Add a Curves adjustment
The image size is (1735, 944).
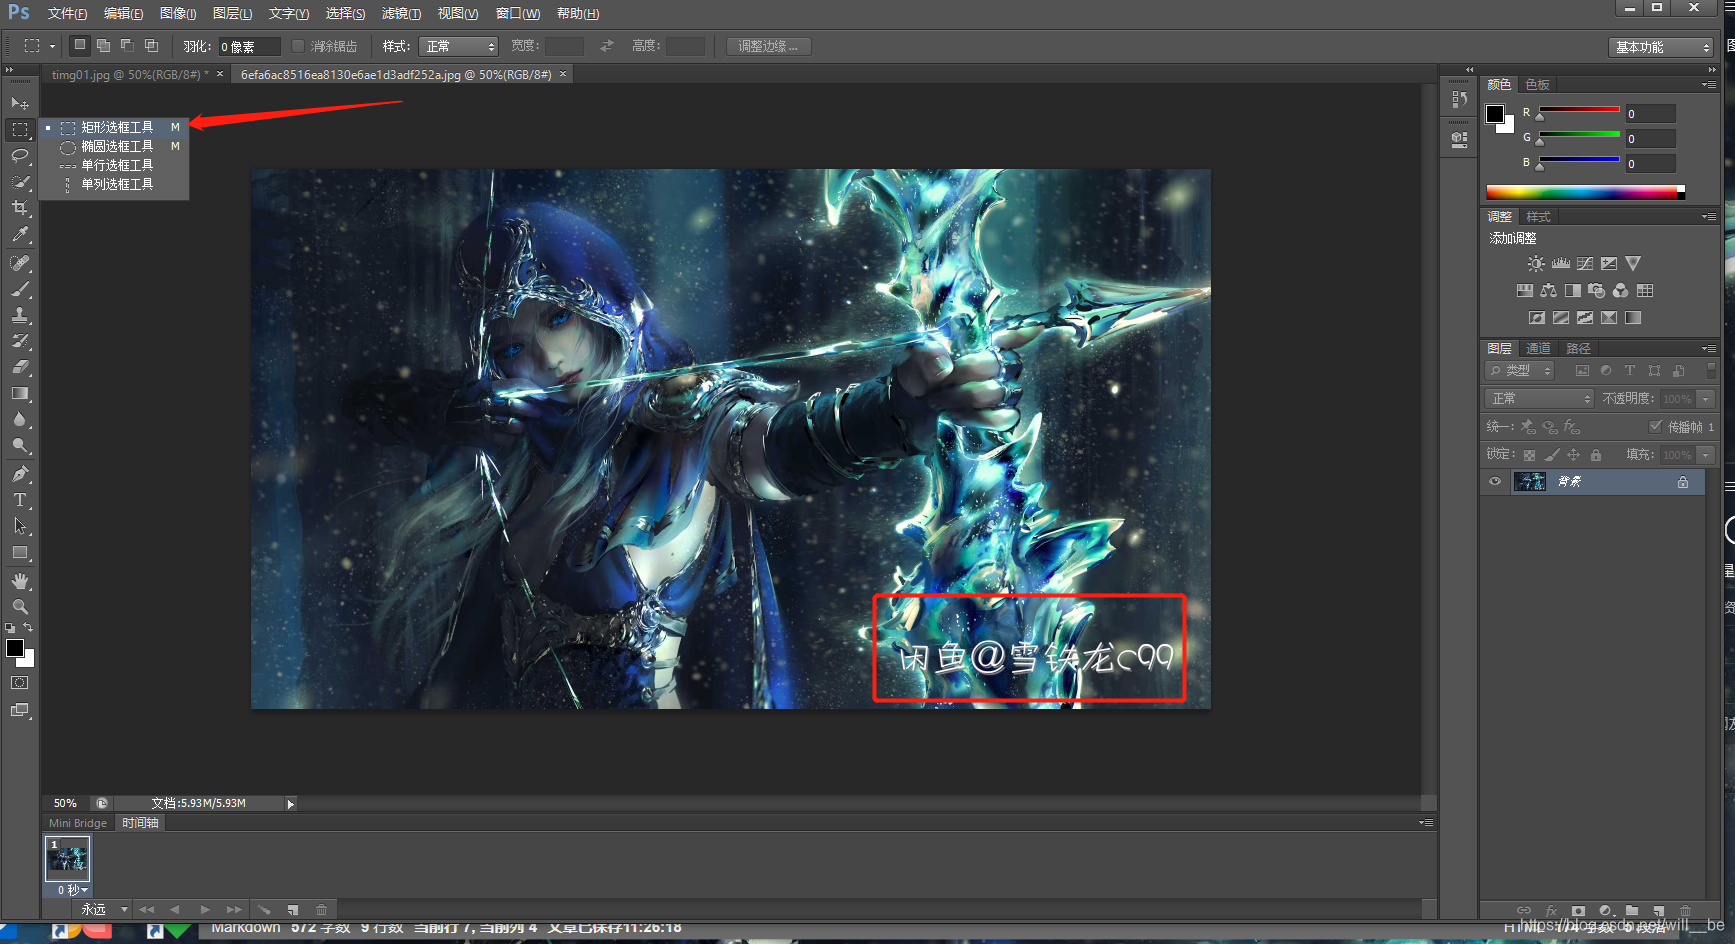pos(1585,264)
